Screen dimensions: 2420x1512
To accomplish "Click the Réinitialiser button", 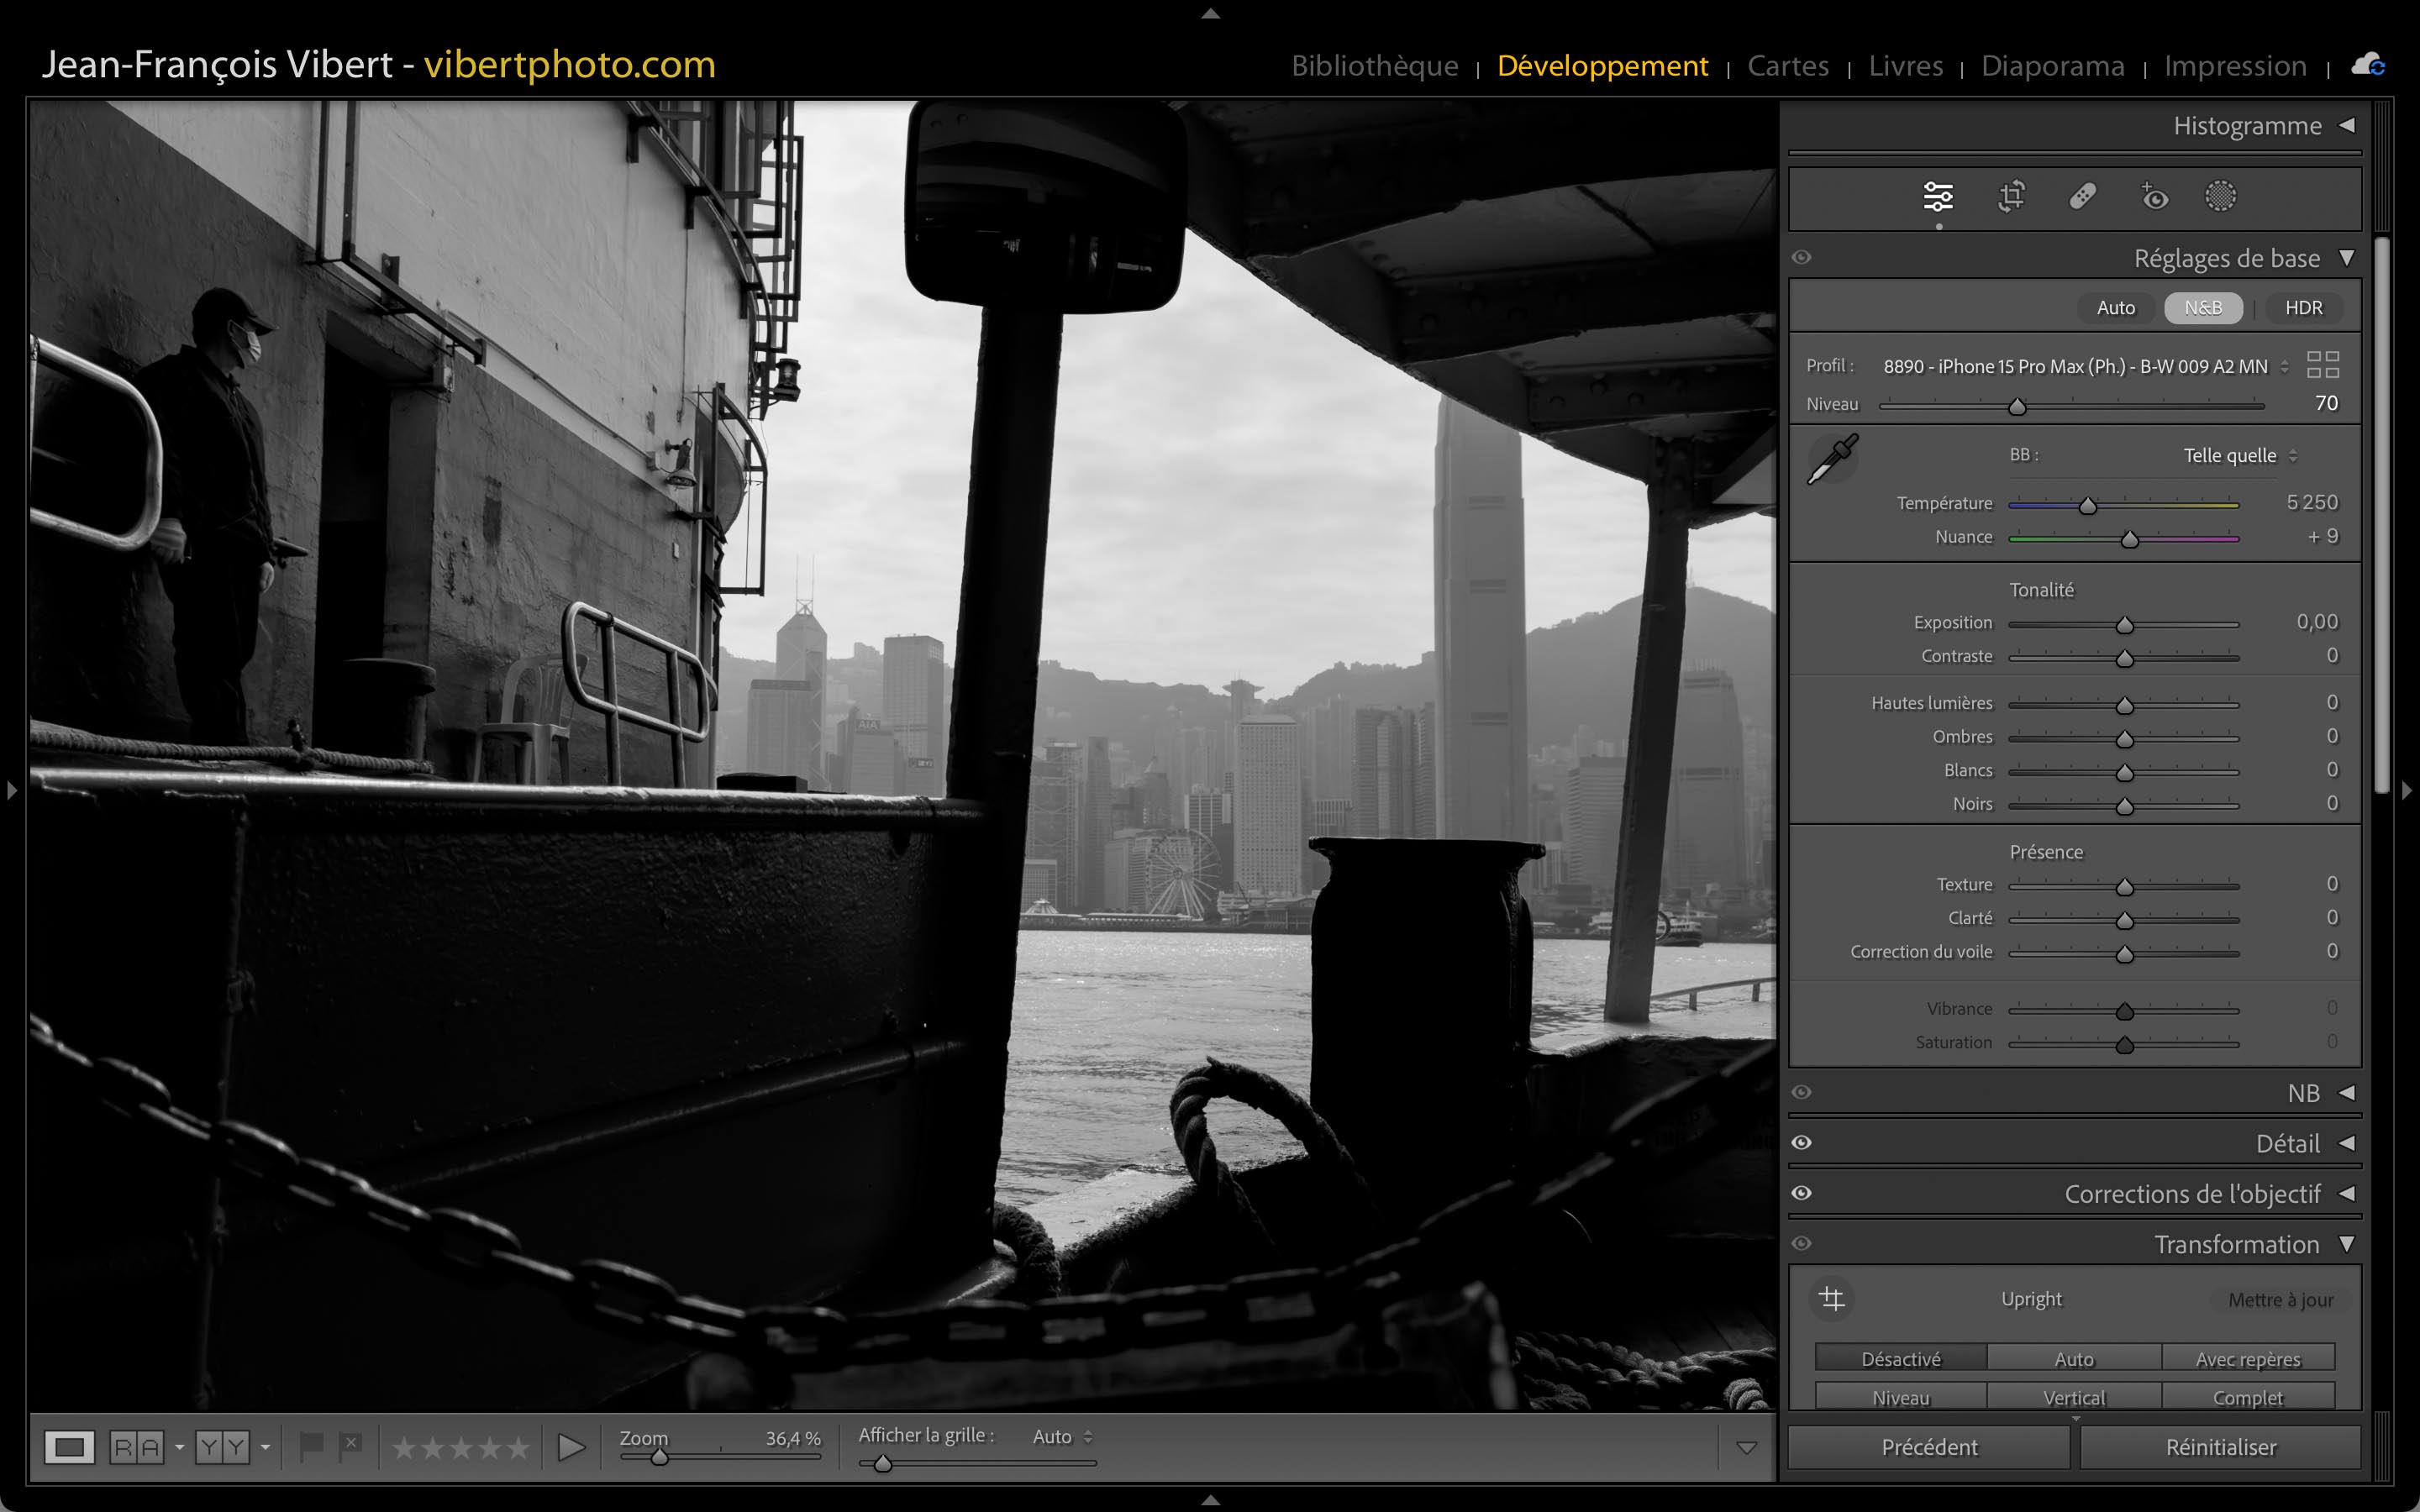I will click(x=2220, y=1447).
